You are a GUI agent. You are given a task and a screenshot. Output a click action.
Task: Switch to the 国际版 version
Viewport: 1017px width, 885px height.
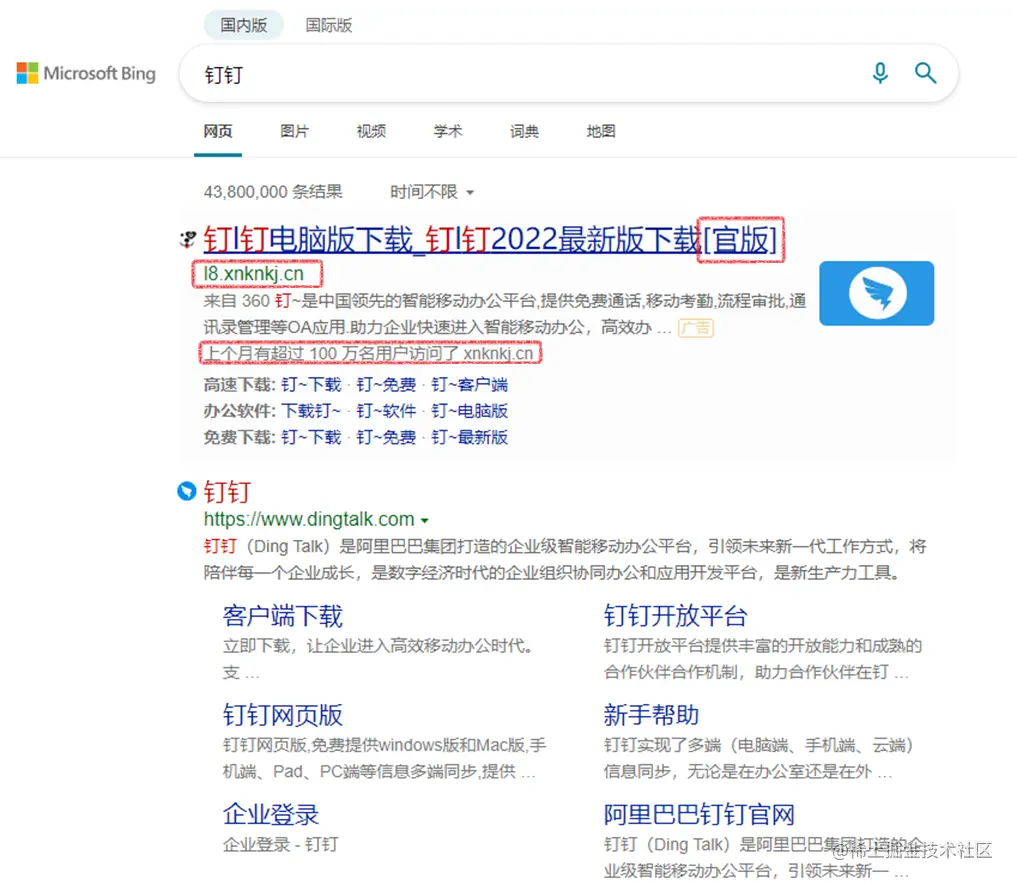(x=329, y=25)
